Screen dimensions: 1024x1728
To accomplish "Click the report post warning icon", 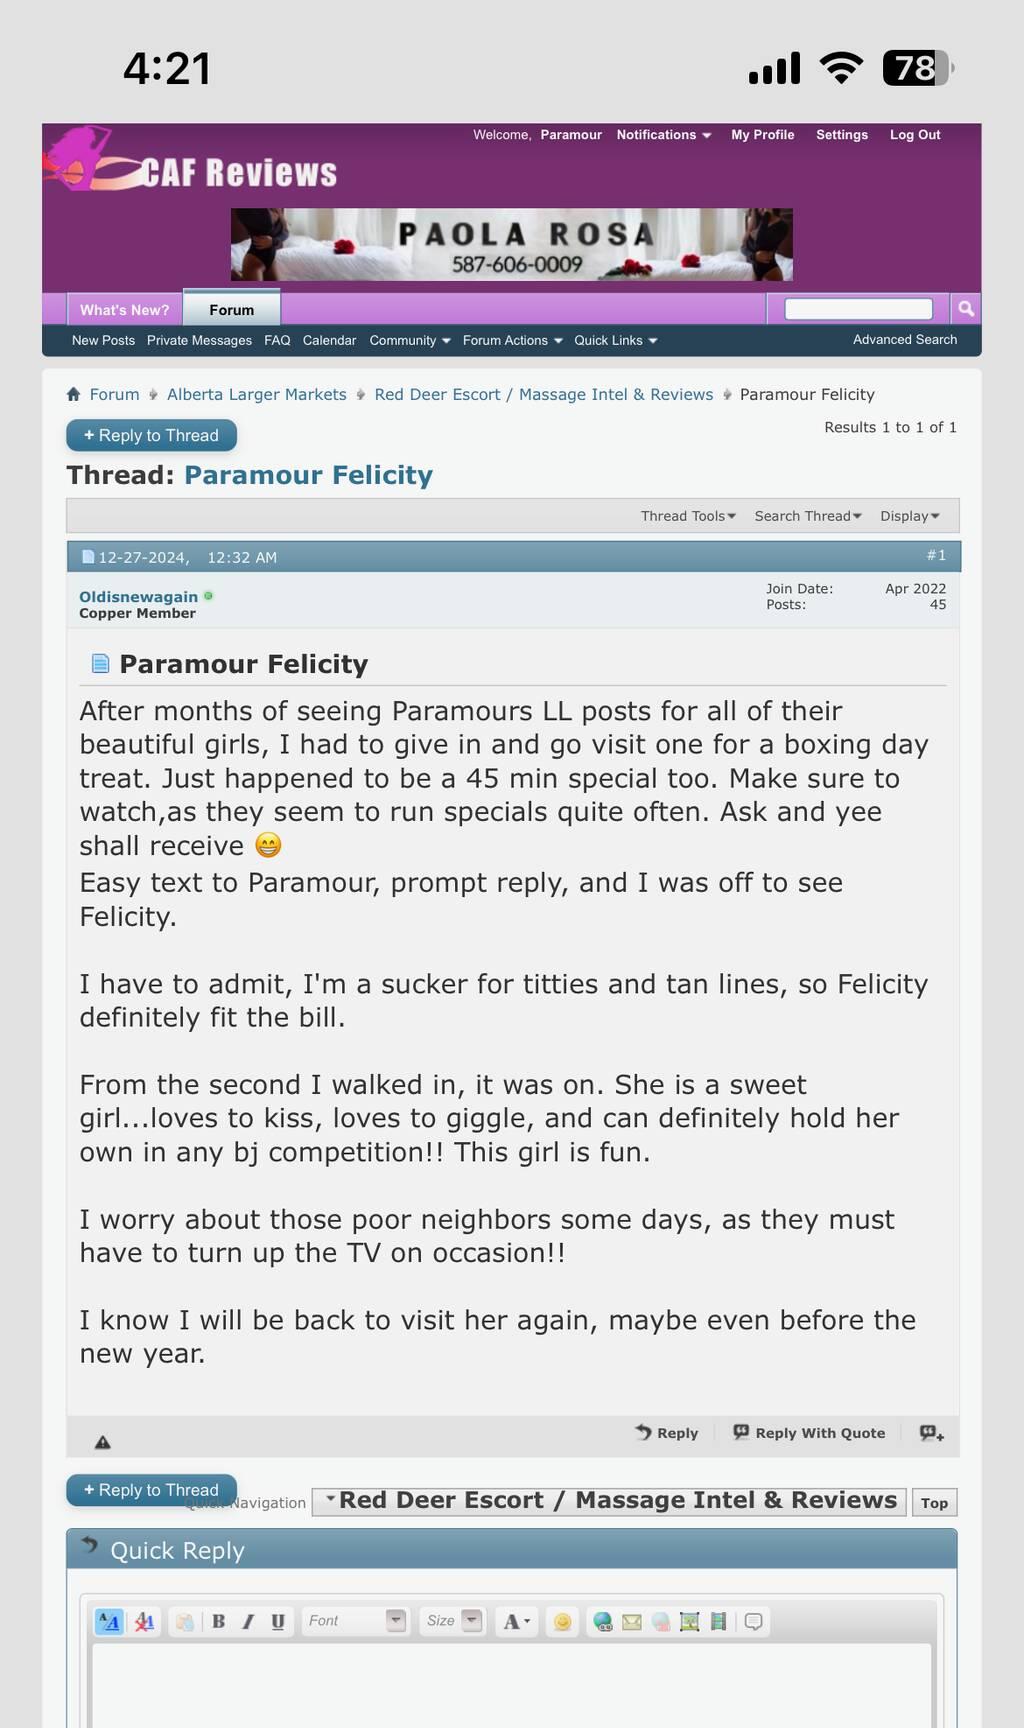I will [x=102, y=1442].
